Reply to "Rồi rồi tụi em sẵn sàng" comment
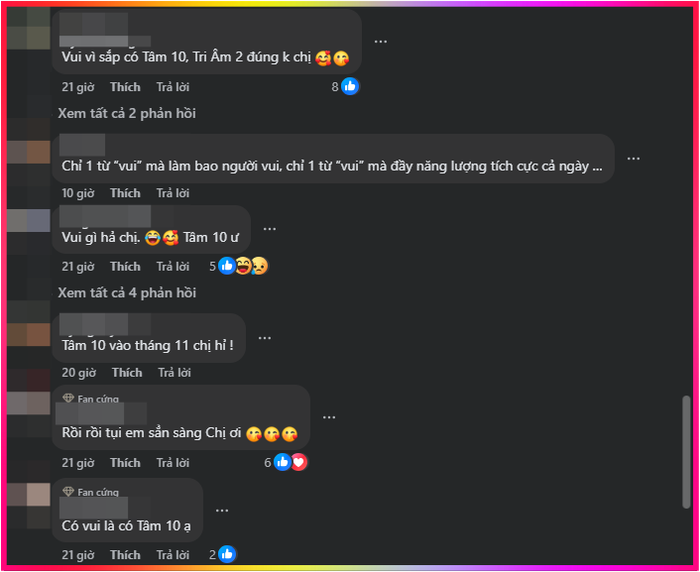 [173, 463]
